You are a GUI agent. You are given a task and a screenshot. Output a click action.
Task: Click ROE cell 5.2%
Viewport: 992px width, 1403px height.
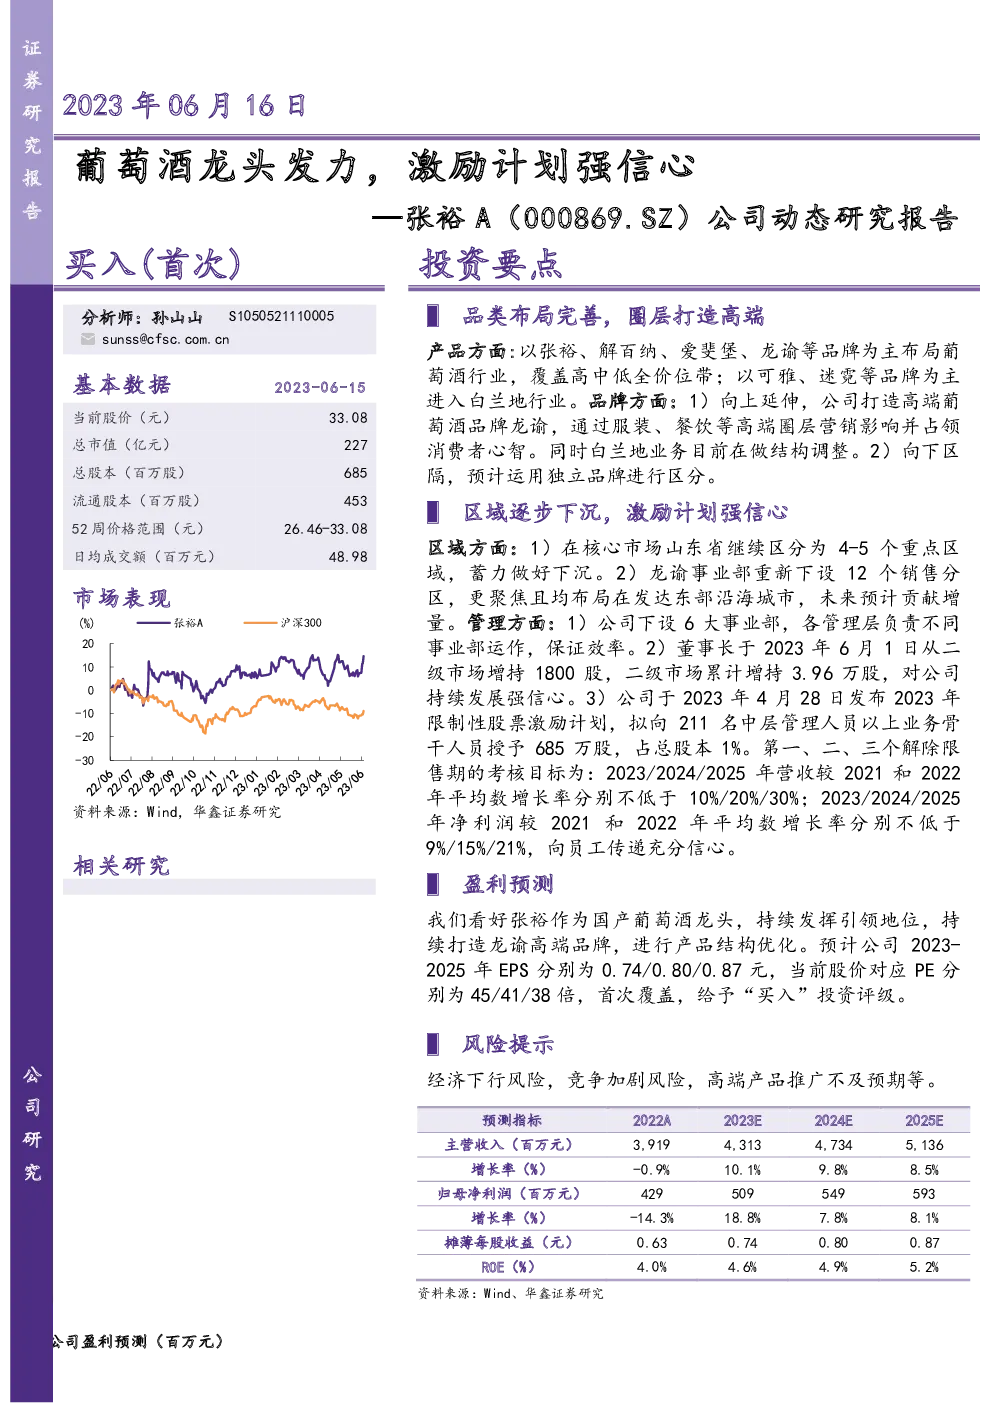[924, 1267]
